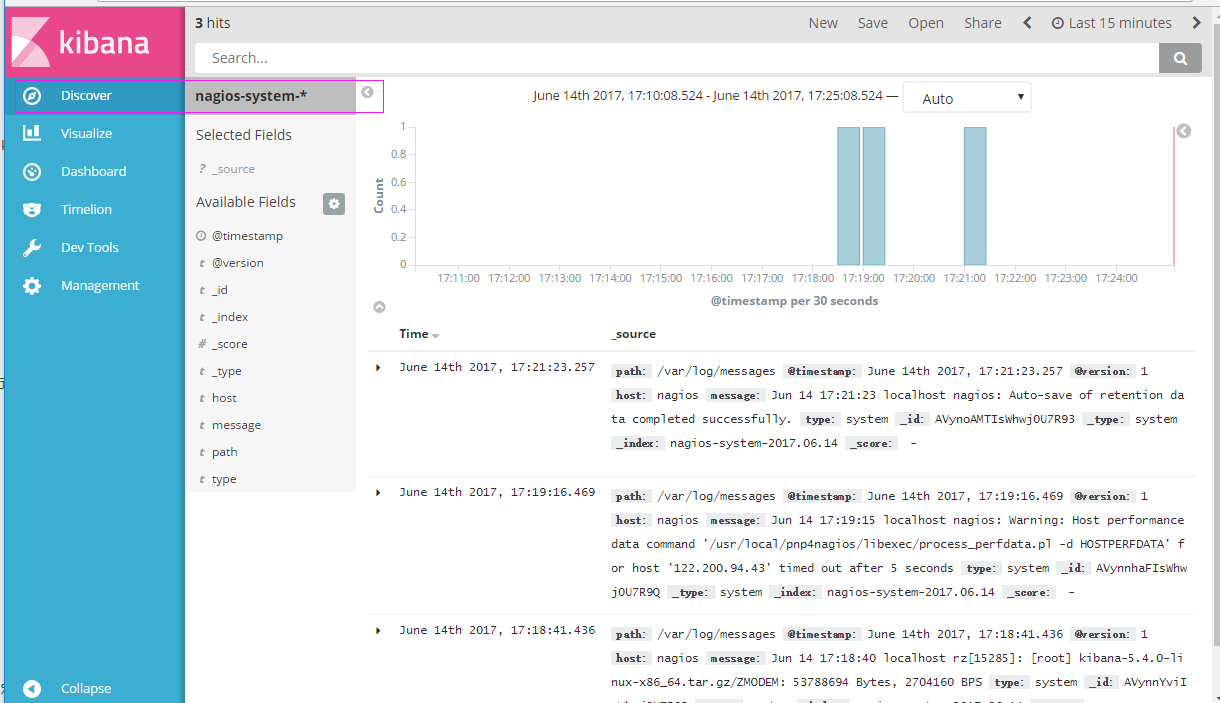Open the Auto interval dropdown
The height and width of the screenshot is (703, 1220).
pos(966,98)
